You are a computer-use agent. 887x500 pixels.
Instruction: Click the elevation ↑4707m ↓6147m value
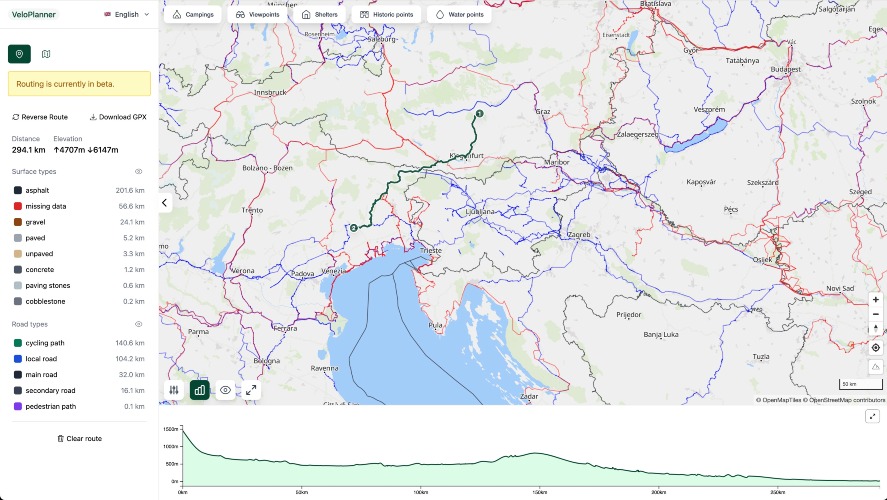tap(86, 150)
